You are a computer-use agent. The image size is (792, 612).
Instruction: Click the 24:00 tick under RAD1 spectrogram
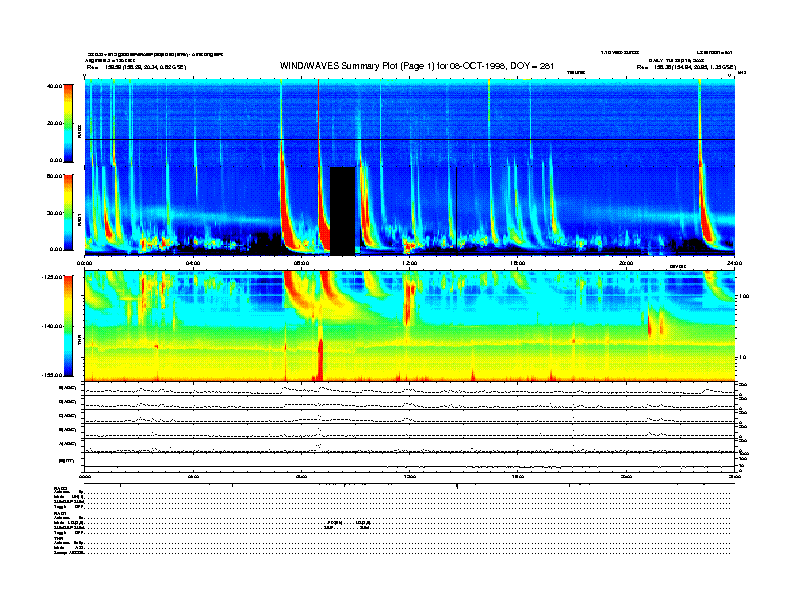(734, 263)
